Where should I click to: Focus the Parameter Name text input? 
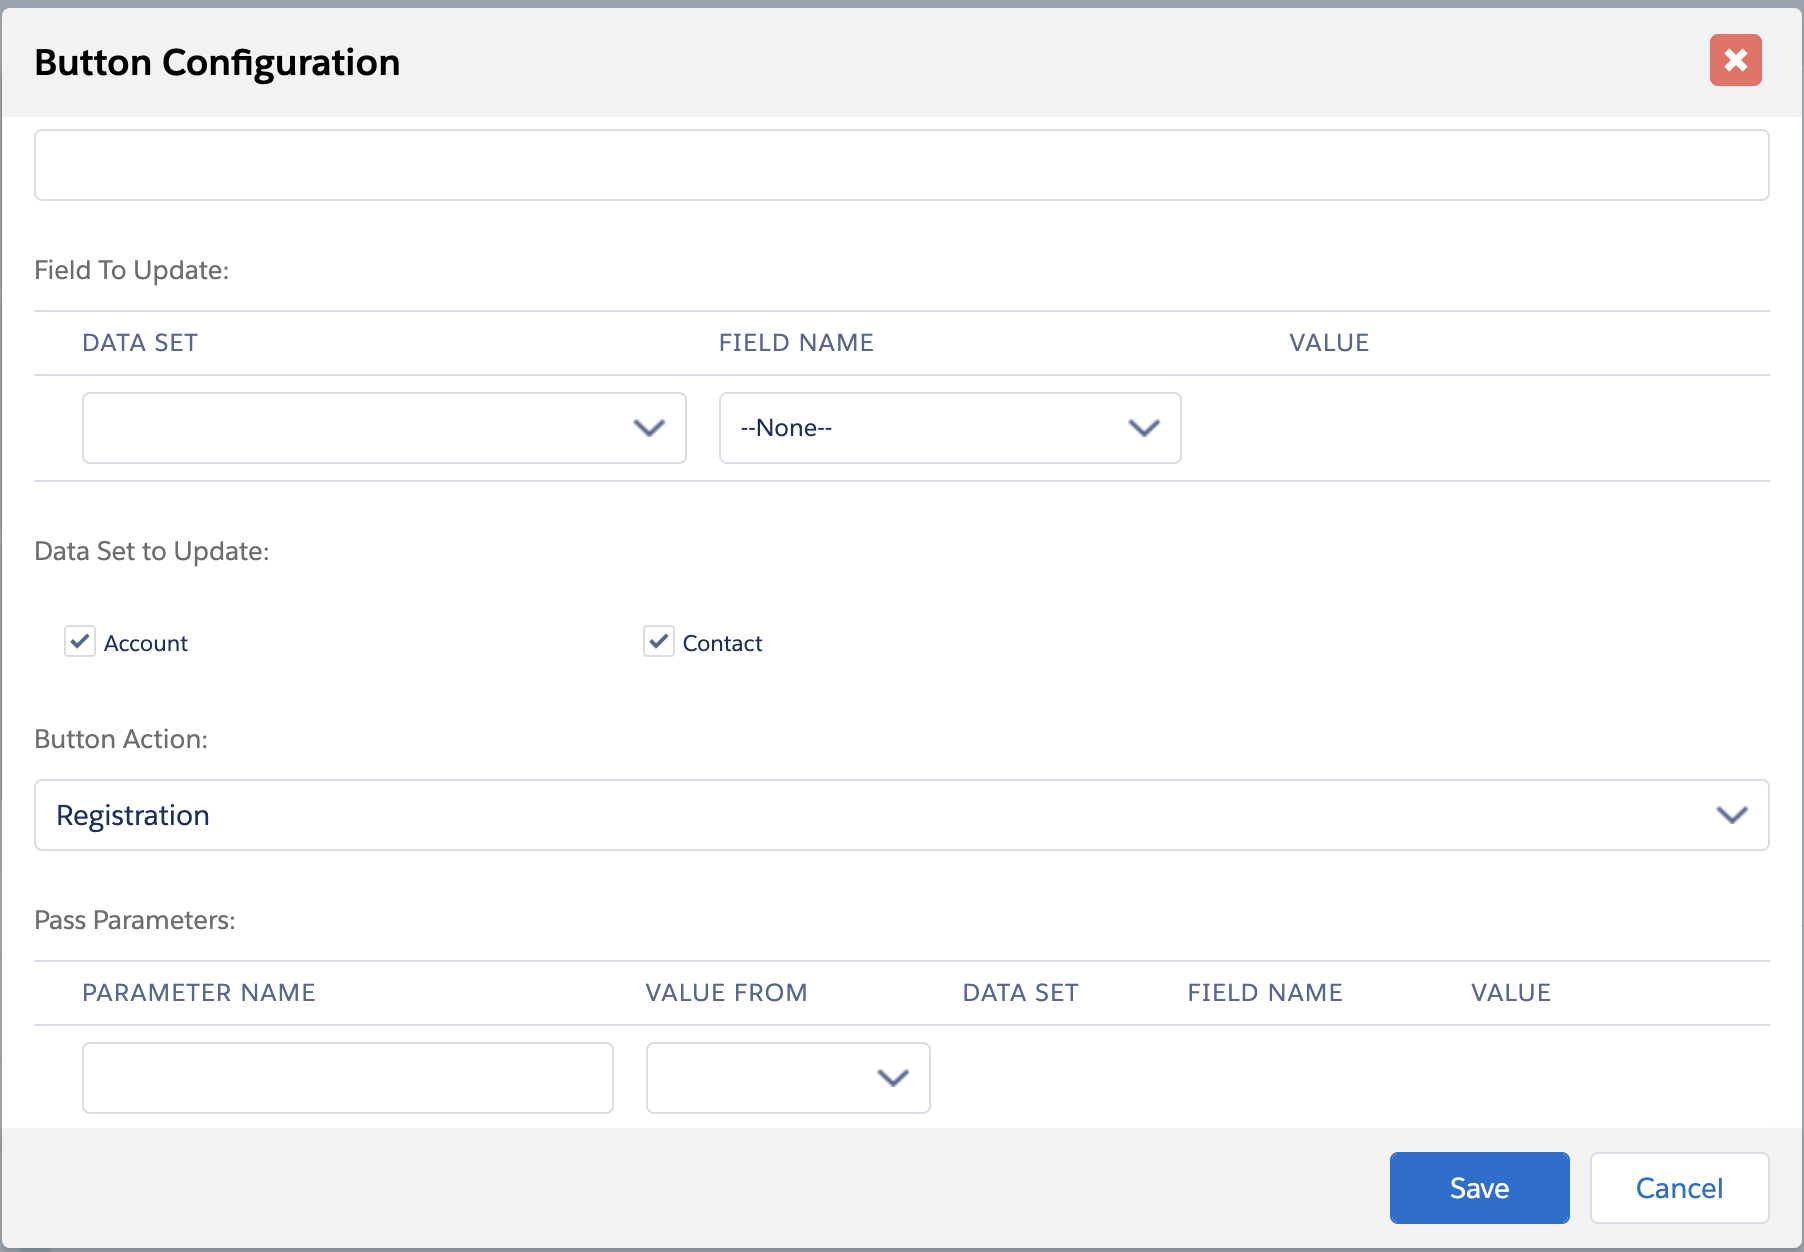(347, 1078)
